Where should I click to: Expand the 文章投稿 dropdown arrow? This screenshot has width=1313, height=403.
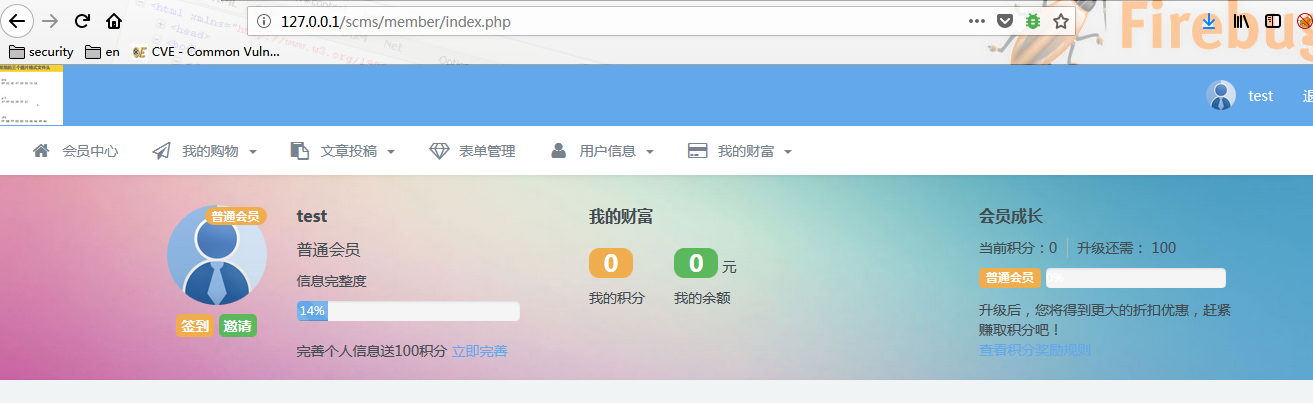click(391, 152)
